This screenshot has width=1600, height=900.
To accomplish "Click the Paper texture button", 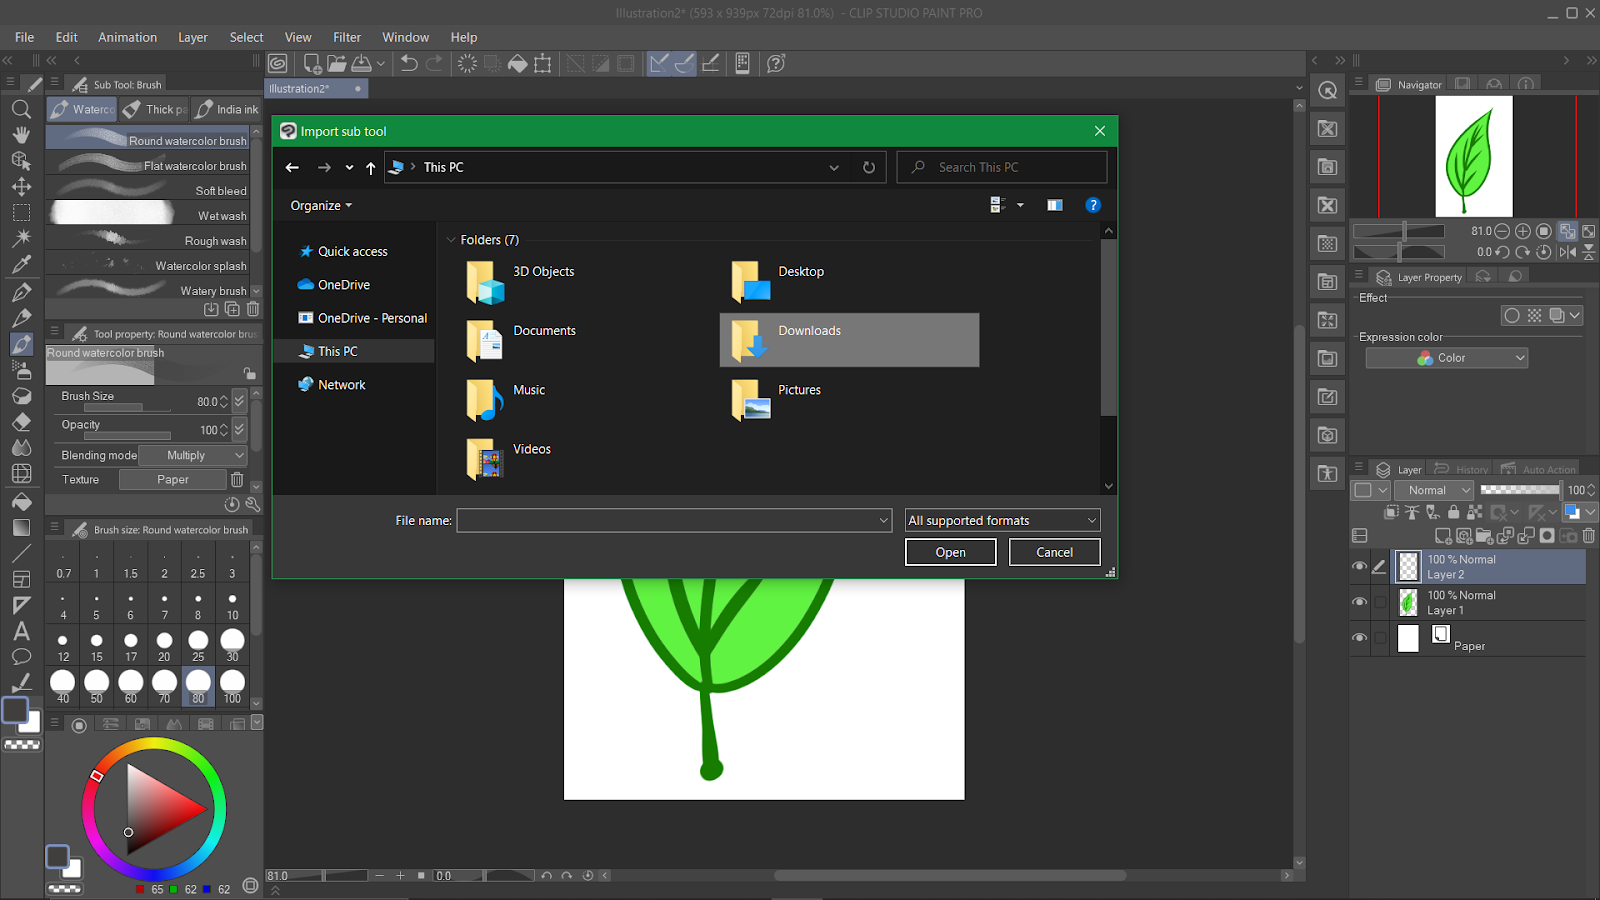I will (x=173, y=480).
